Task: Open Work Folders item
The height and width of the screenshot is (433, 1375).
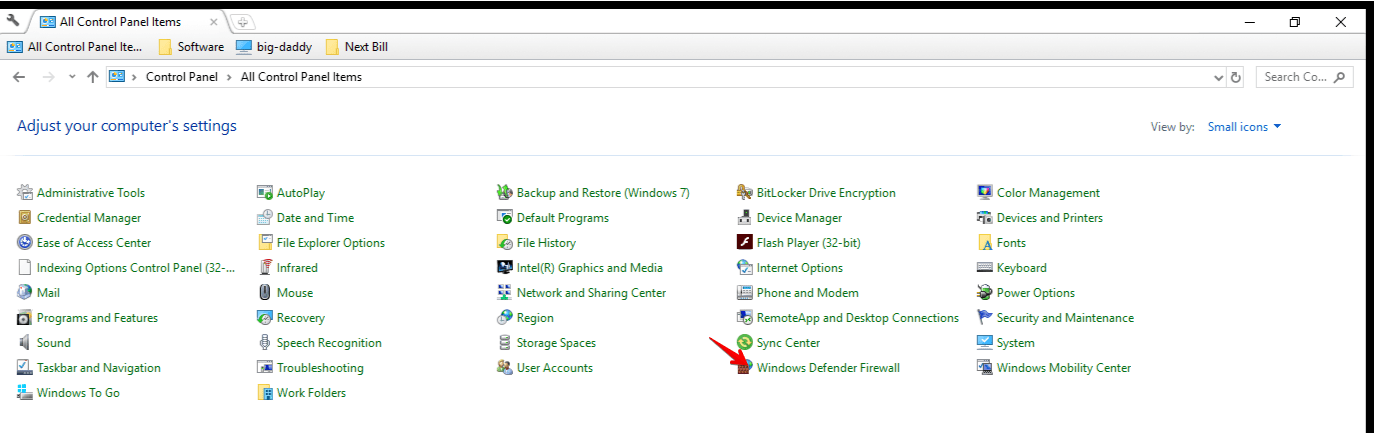Action: point(311,393)
